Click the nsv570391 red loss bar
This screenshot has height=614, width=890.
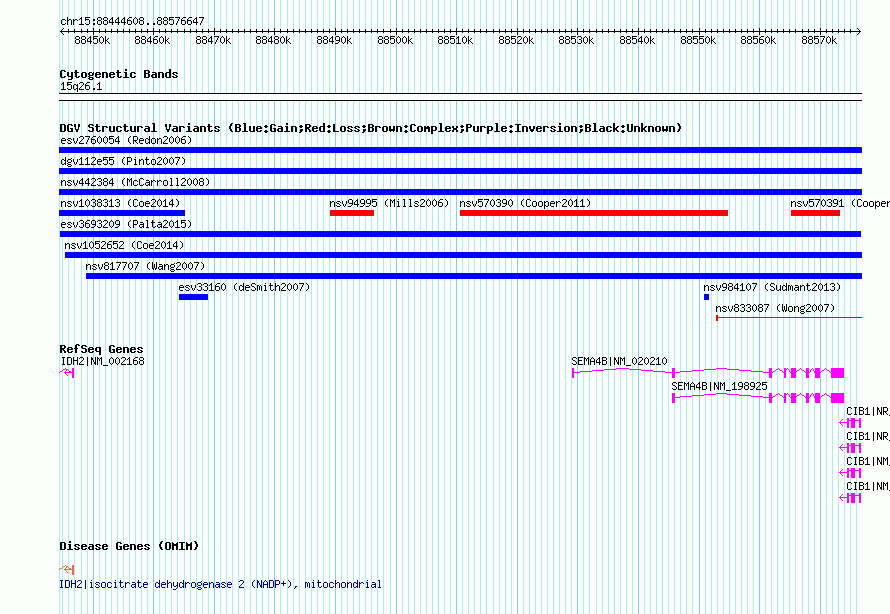click(815, 213)
